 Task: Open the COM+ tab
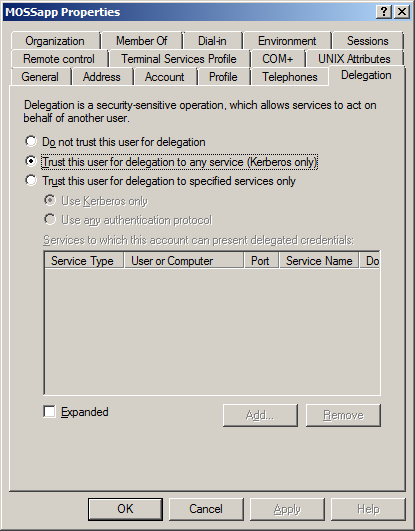[x=277, y=59]
